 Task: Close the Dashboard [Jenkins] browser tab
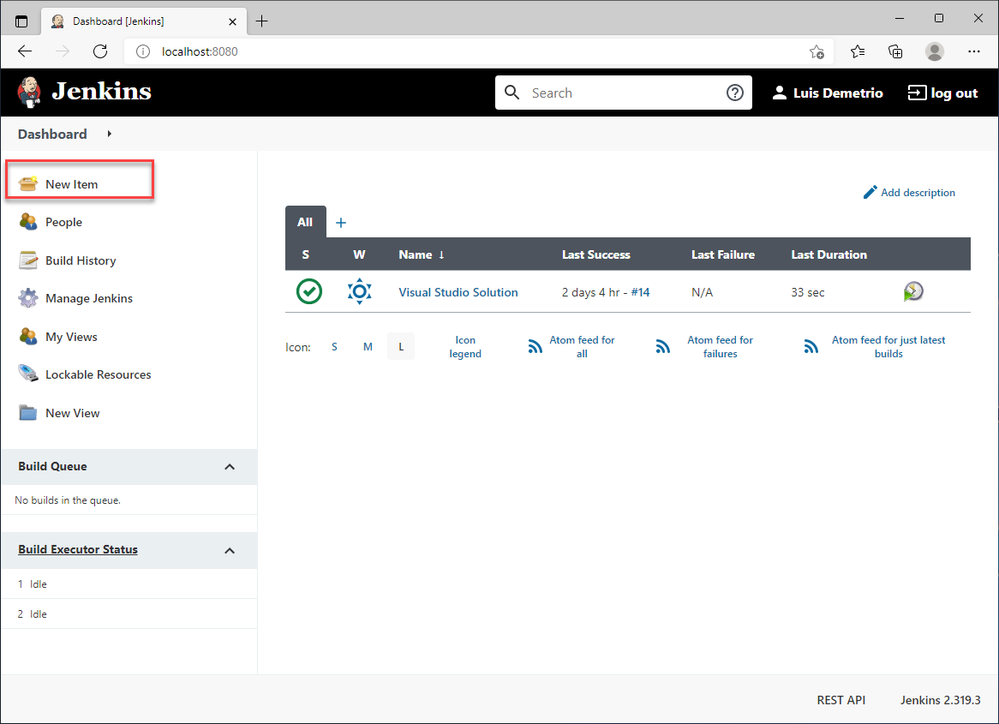point(233,22)
